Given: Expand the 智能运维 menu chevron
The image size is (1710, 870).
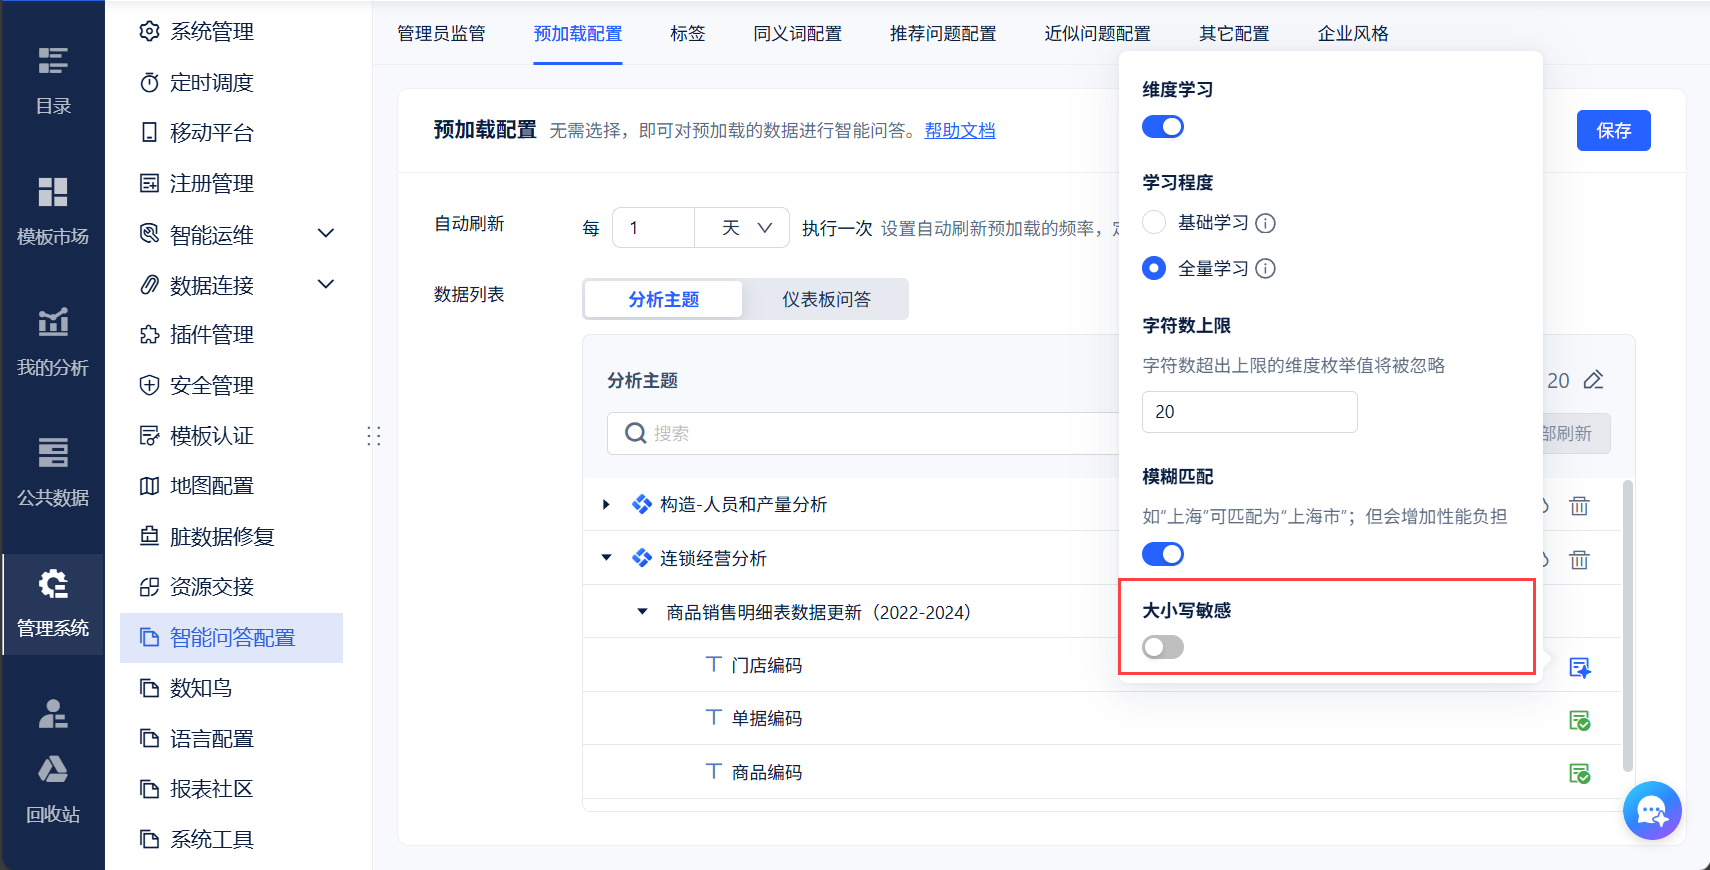Looking at the screenshot, I should click(326, 234).
